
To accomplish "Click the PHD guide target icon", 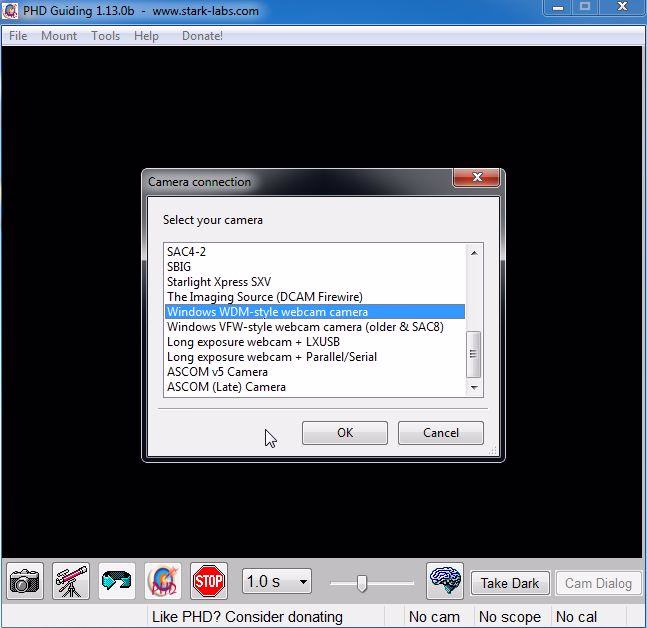I will pos(163,581).
